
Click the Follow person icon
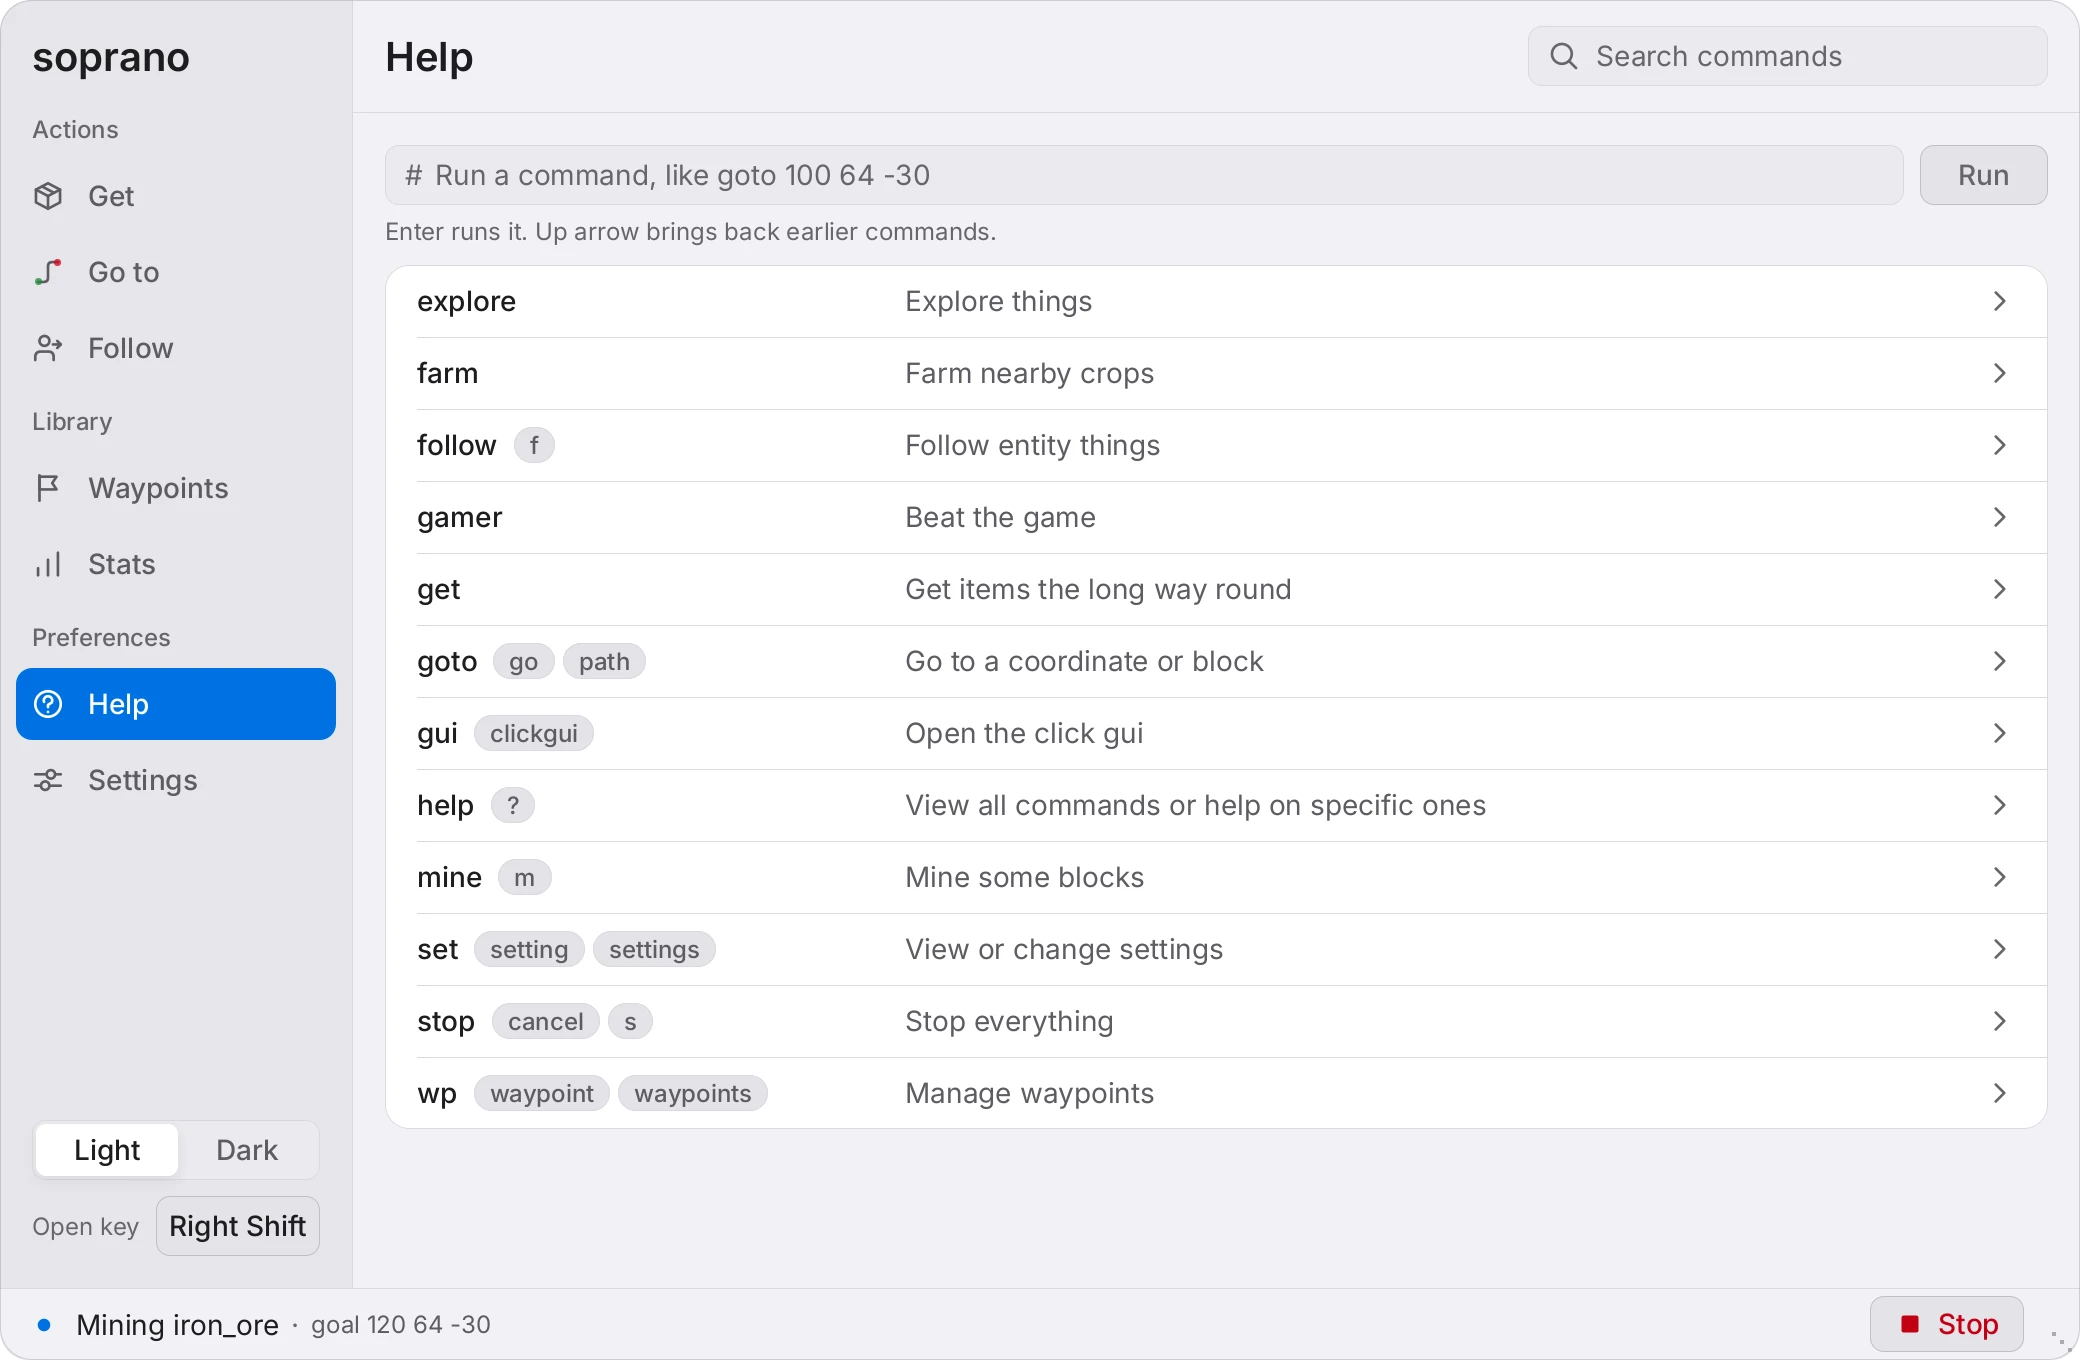(48, 348)
